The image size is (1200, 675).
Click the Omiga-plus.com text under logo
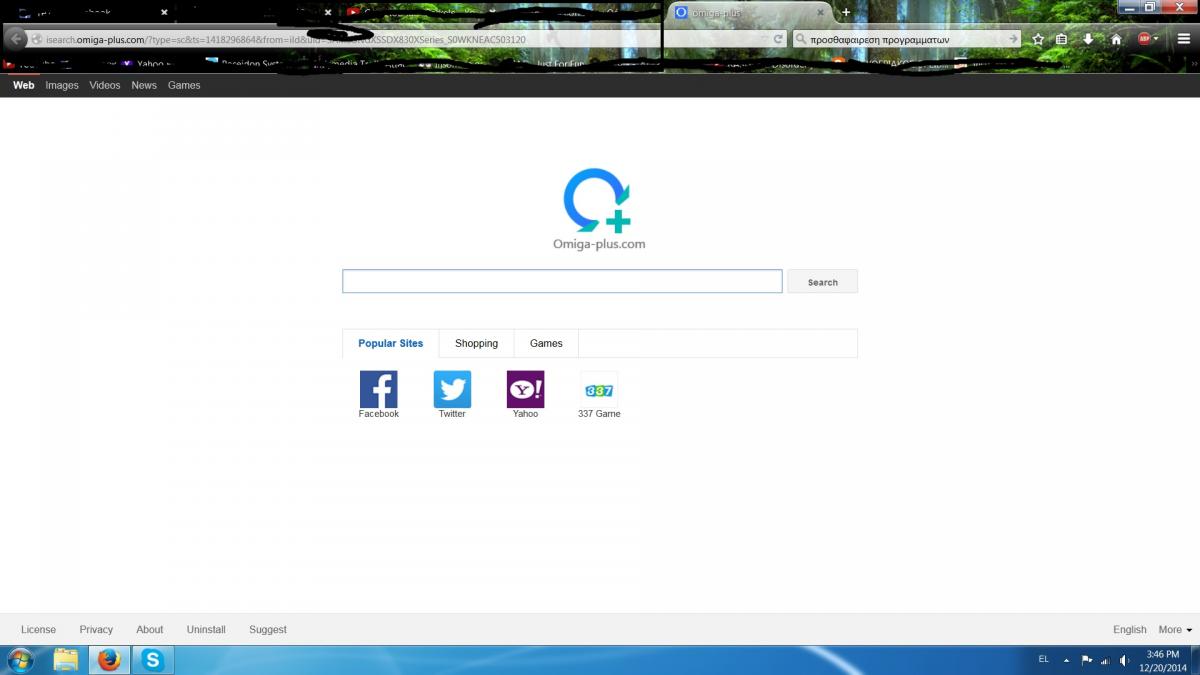[599, 244]
